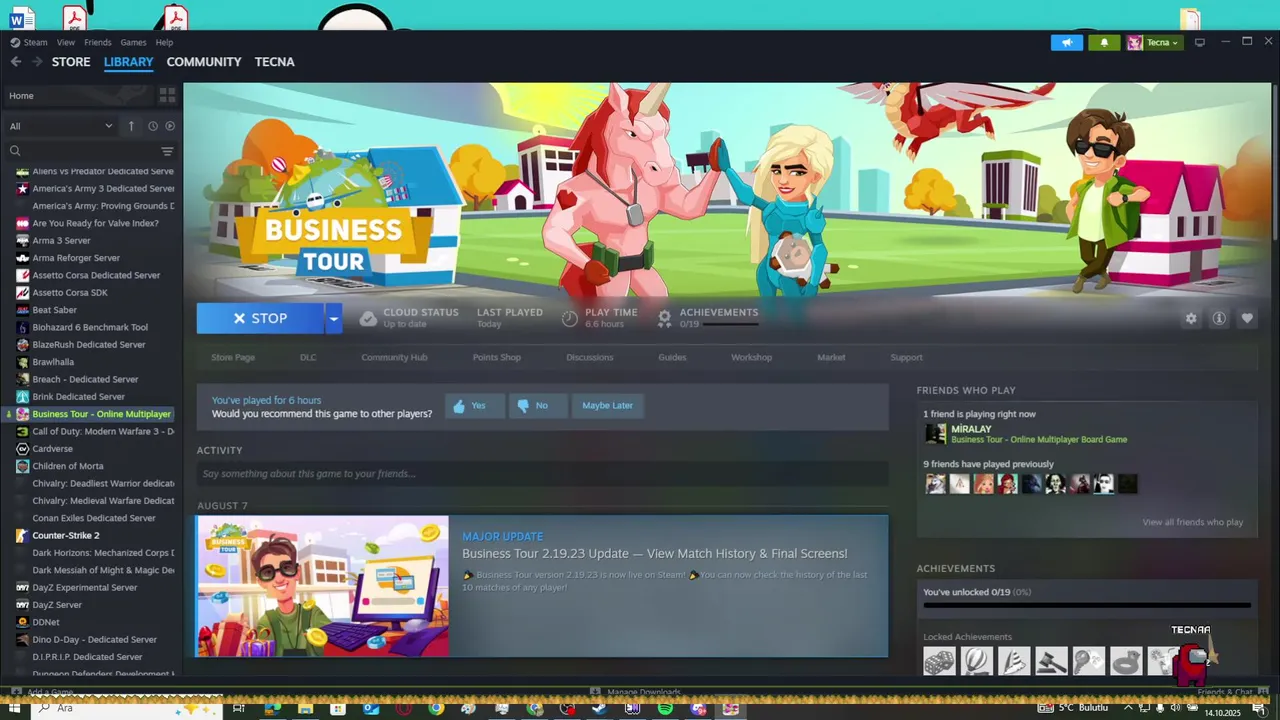The image size is (1280, 720).
Task: Open MİRALAY friend avatar playing now
Action: point(936,434)
